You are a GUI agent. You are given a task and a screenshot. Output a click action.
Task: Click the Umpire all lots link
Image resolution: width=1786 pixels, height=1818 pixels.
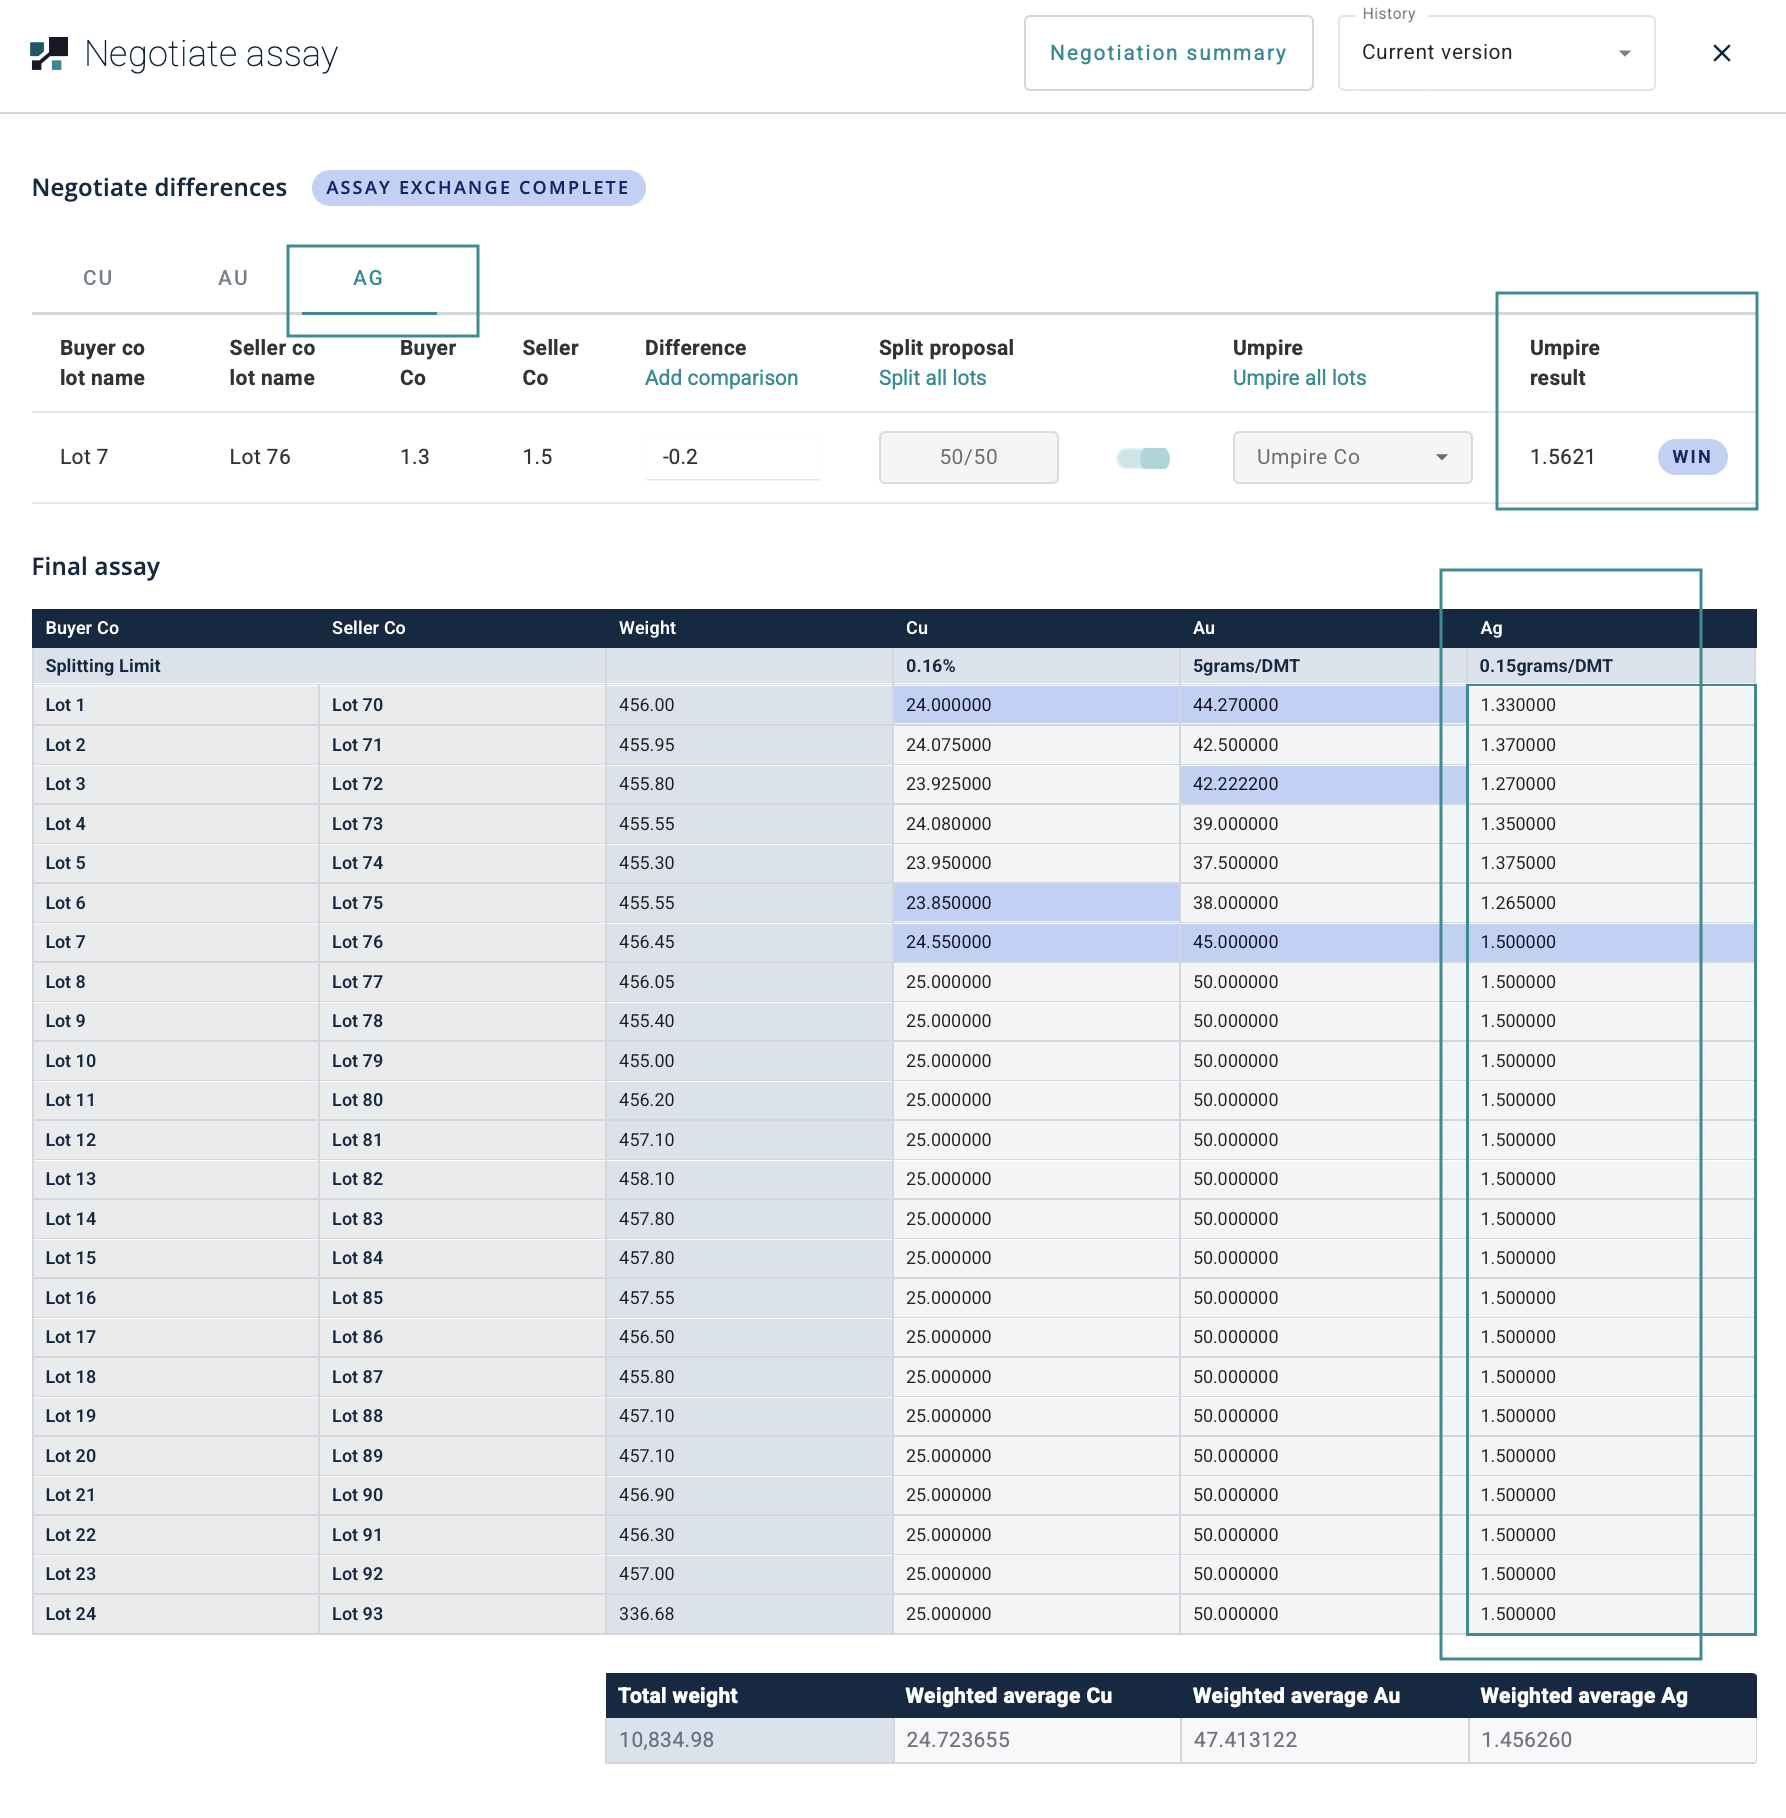click(1299, 378)
